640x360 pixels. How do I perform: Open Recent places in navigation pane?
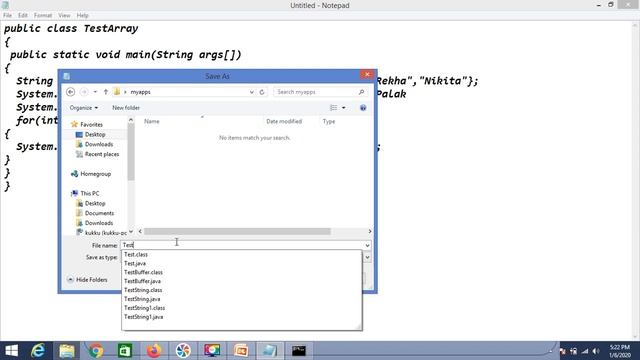(102, 154)
